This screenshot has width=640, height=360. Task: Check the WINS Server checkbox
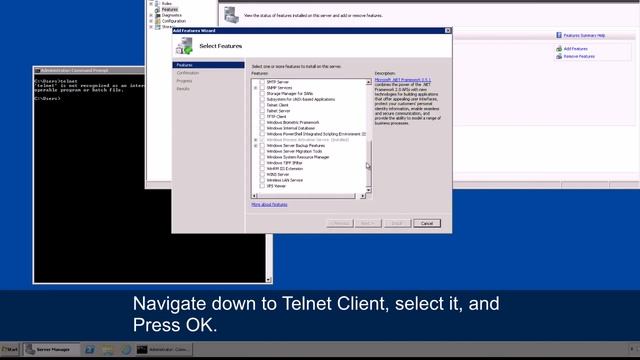point(262,174)
